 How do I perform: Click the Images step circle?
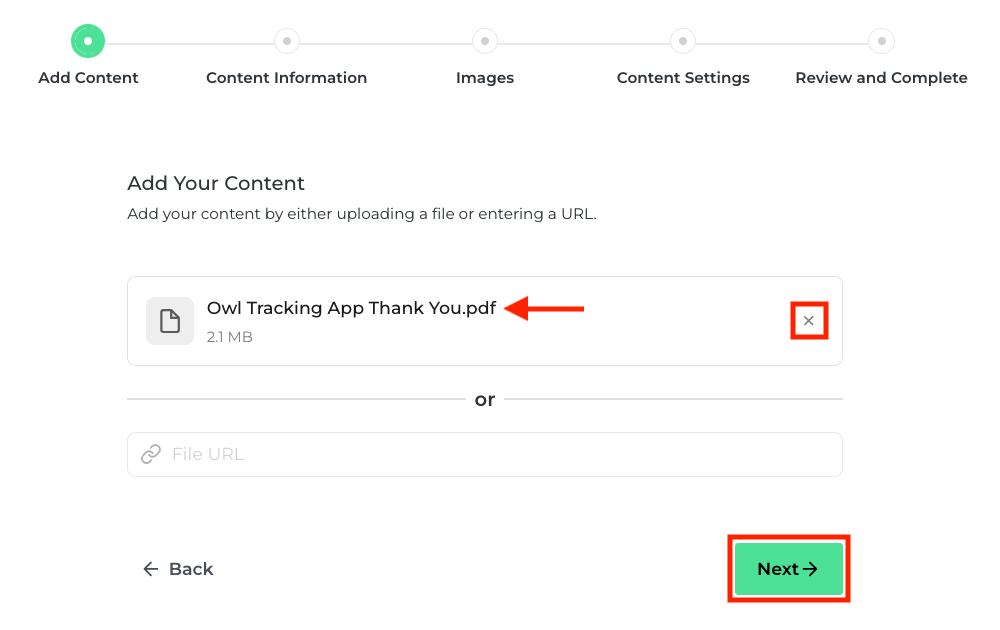485,41
